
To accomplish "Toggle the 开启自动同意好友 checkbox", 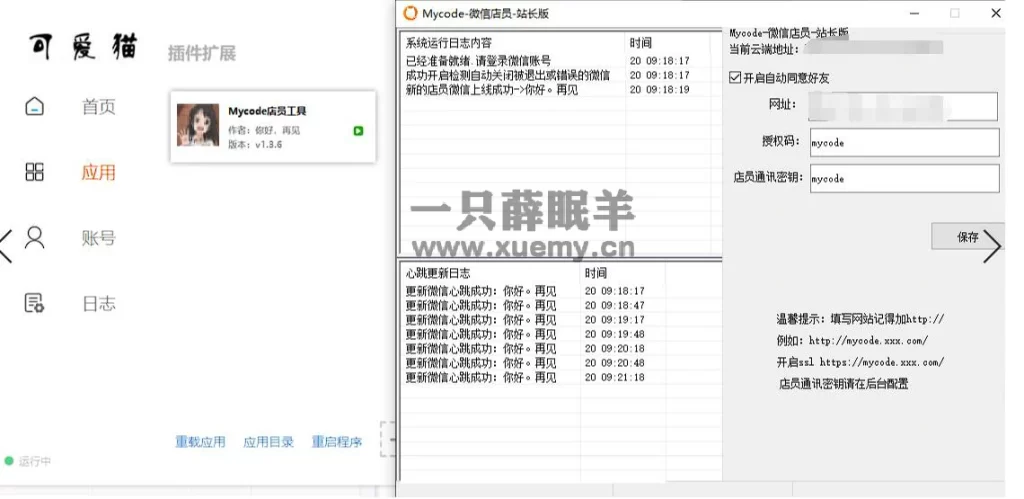I will [735, 78].
